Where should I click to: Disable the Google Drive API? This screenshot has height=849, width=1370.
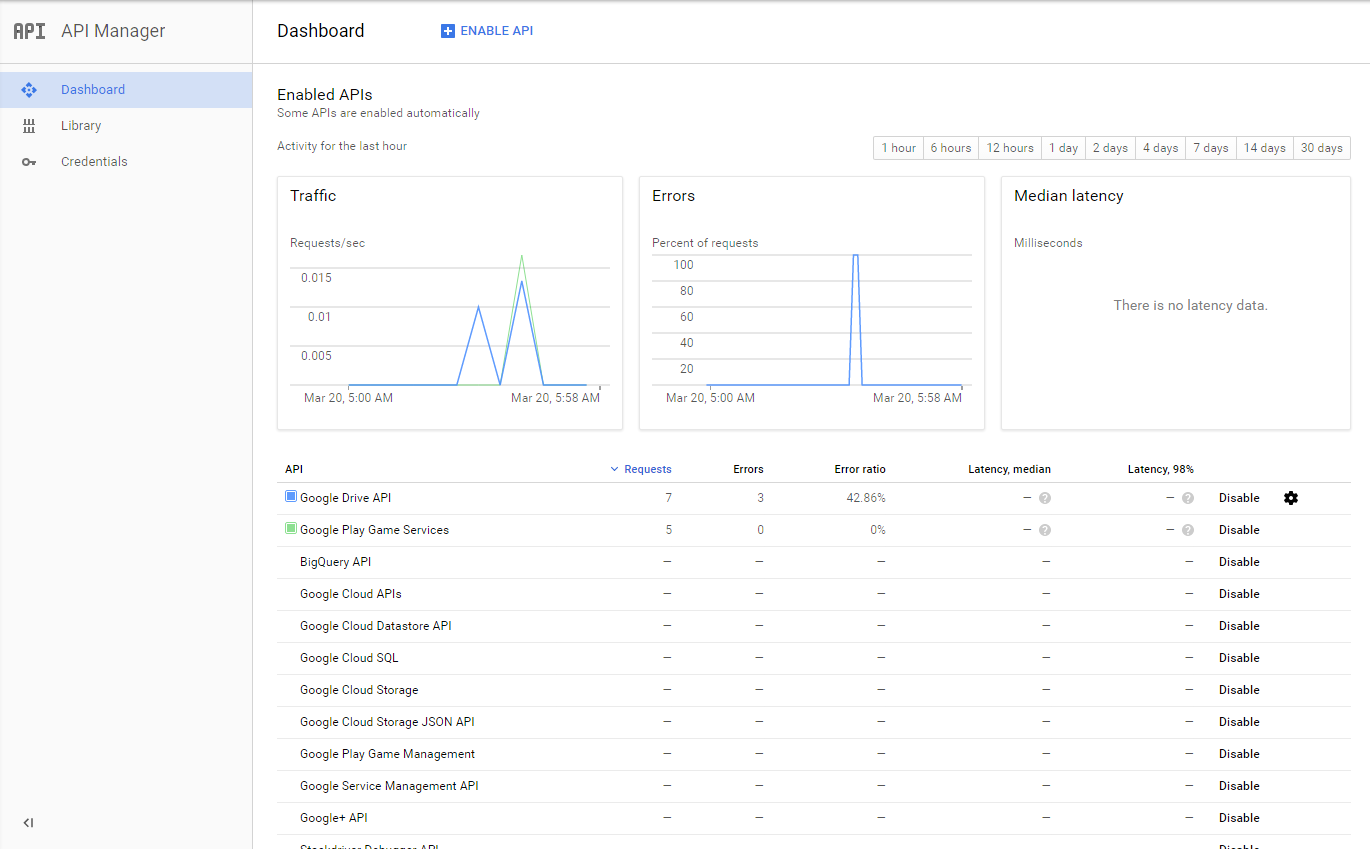tap(1239, 498)
